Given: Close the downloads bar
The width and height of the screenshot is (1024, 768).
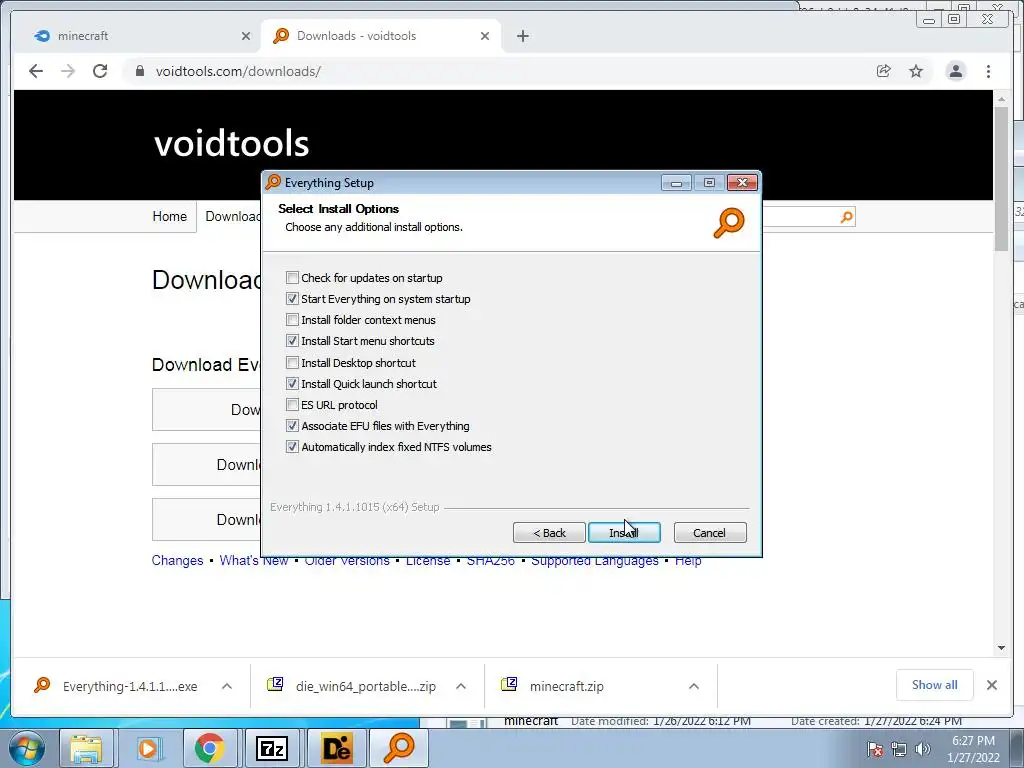Looking at the screenshot, I should 992,685.
